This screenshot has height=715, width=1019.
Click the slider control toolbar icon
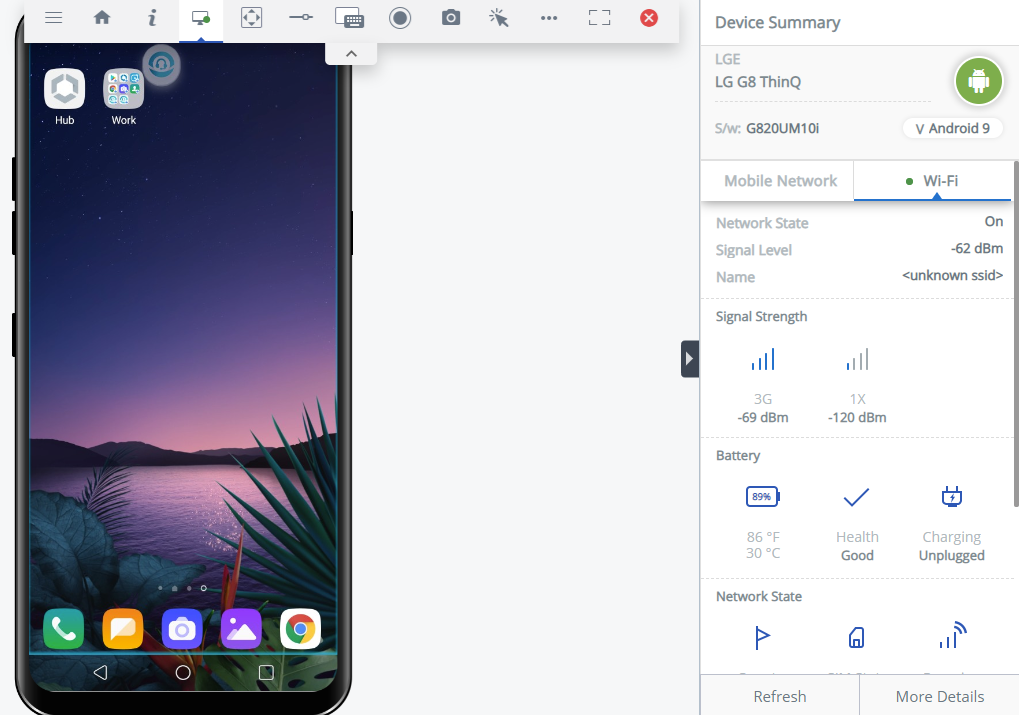[x=300, y=18]
